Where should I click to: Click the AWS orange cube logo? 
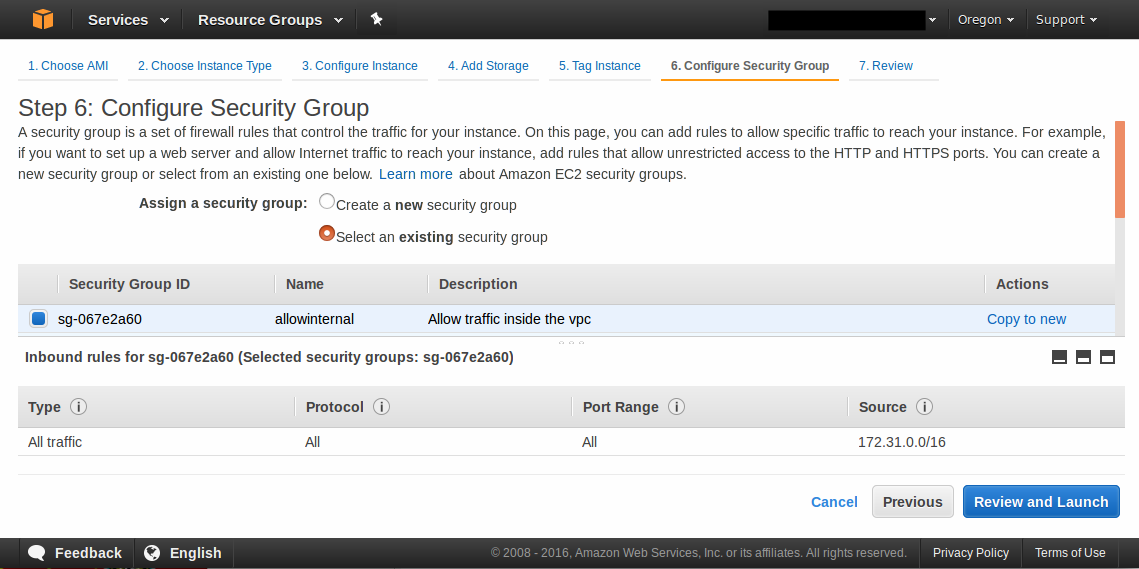tap(43, 19)
